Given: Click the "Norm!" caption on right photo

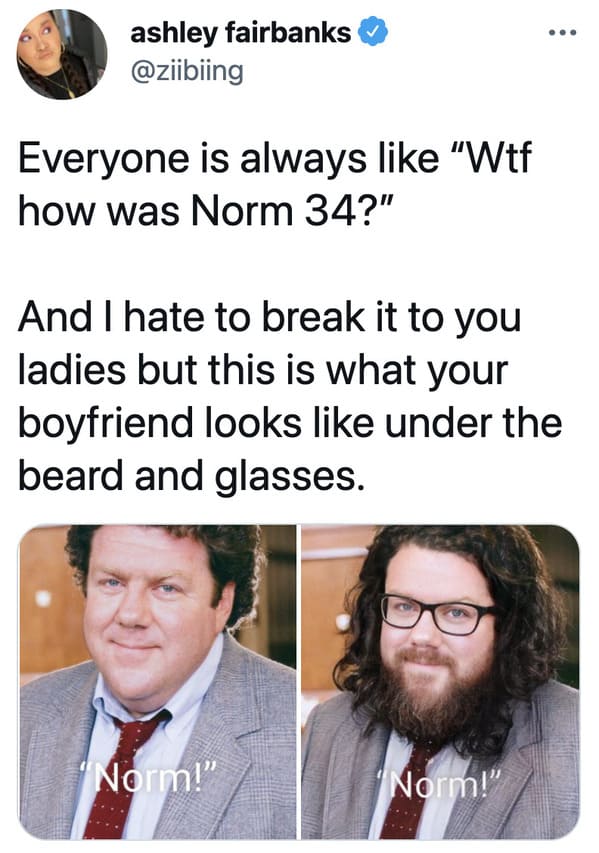Looking at the screenshot, I should point(440,783).
